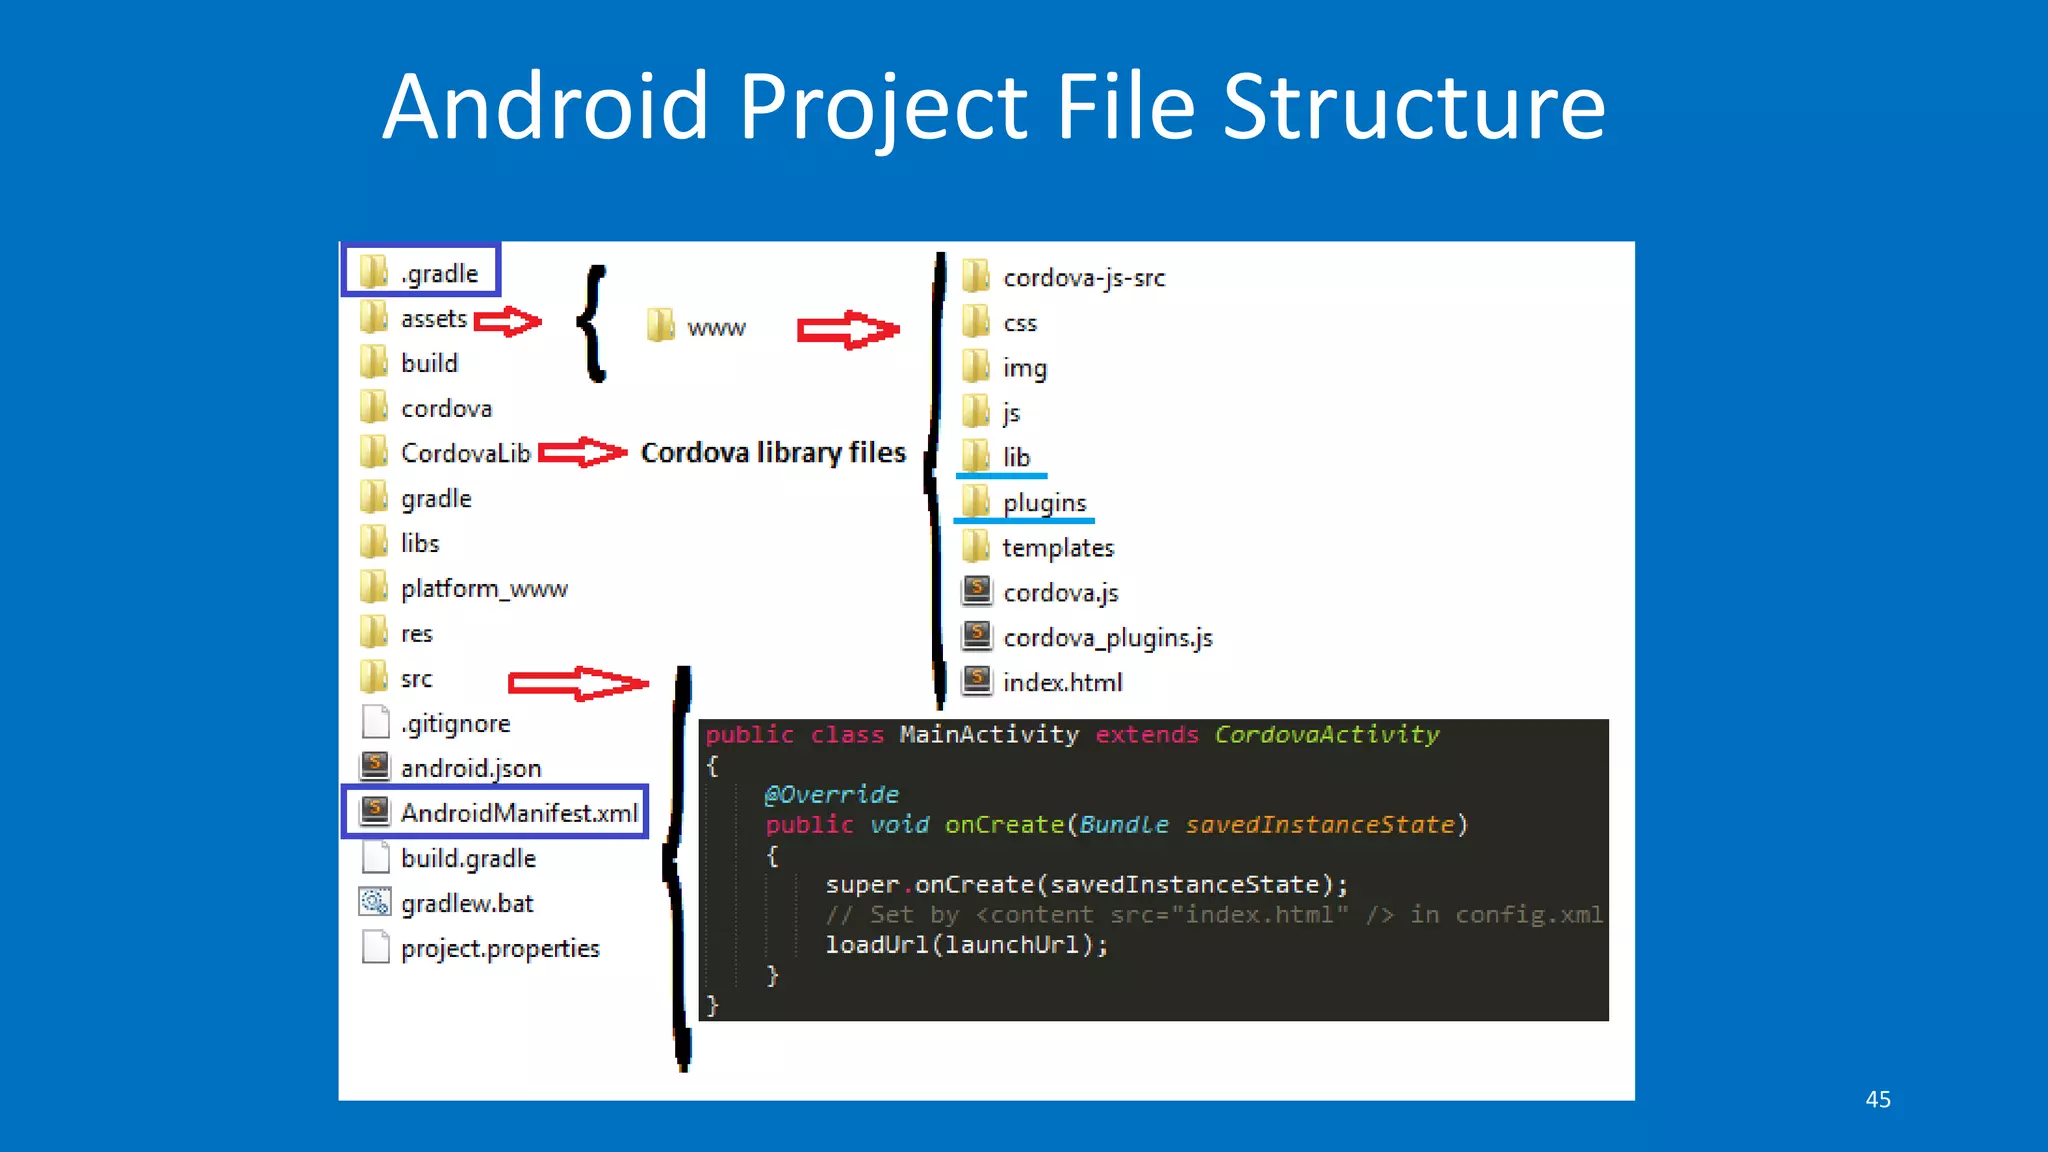Select the cordova_plugins.js file icon

(x=977, y=636)
